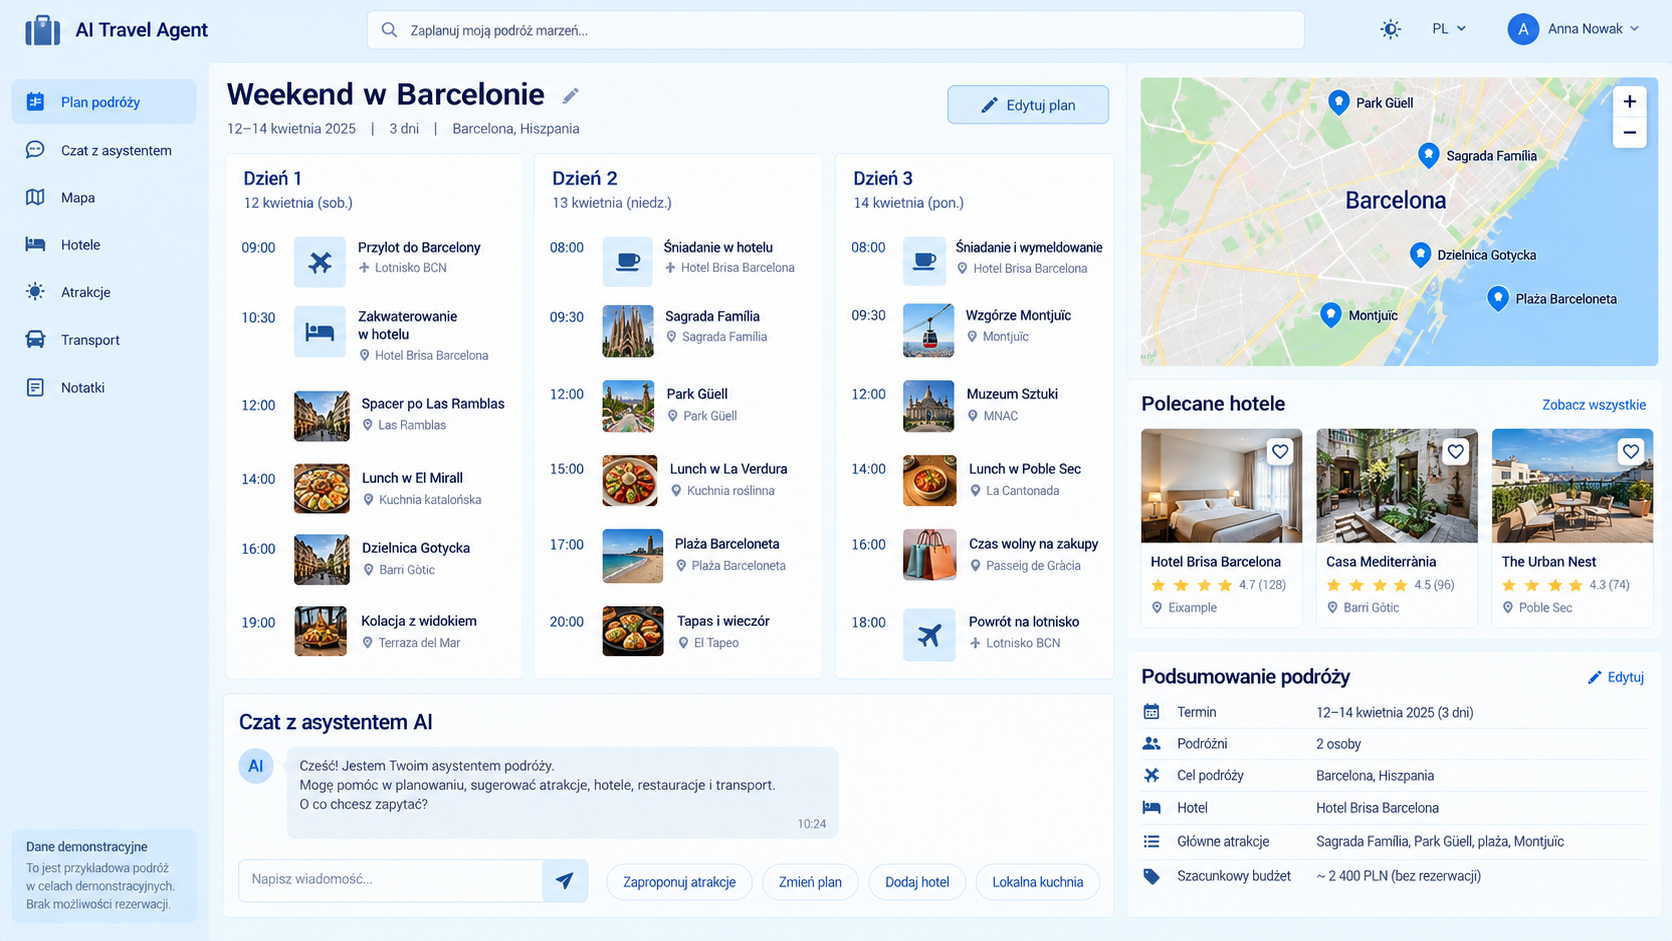This screenshot has width=1672, height=941.
Task: Click the Montjuïc map pin
Action: point(1330,315)
